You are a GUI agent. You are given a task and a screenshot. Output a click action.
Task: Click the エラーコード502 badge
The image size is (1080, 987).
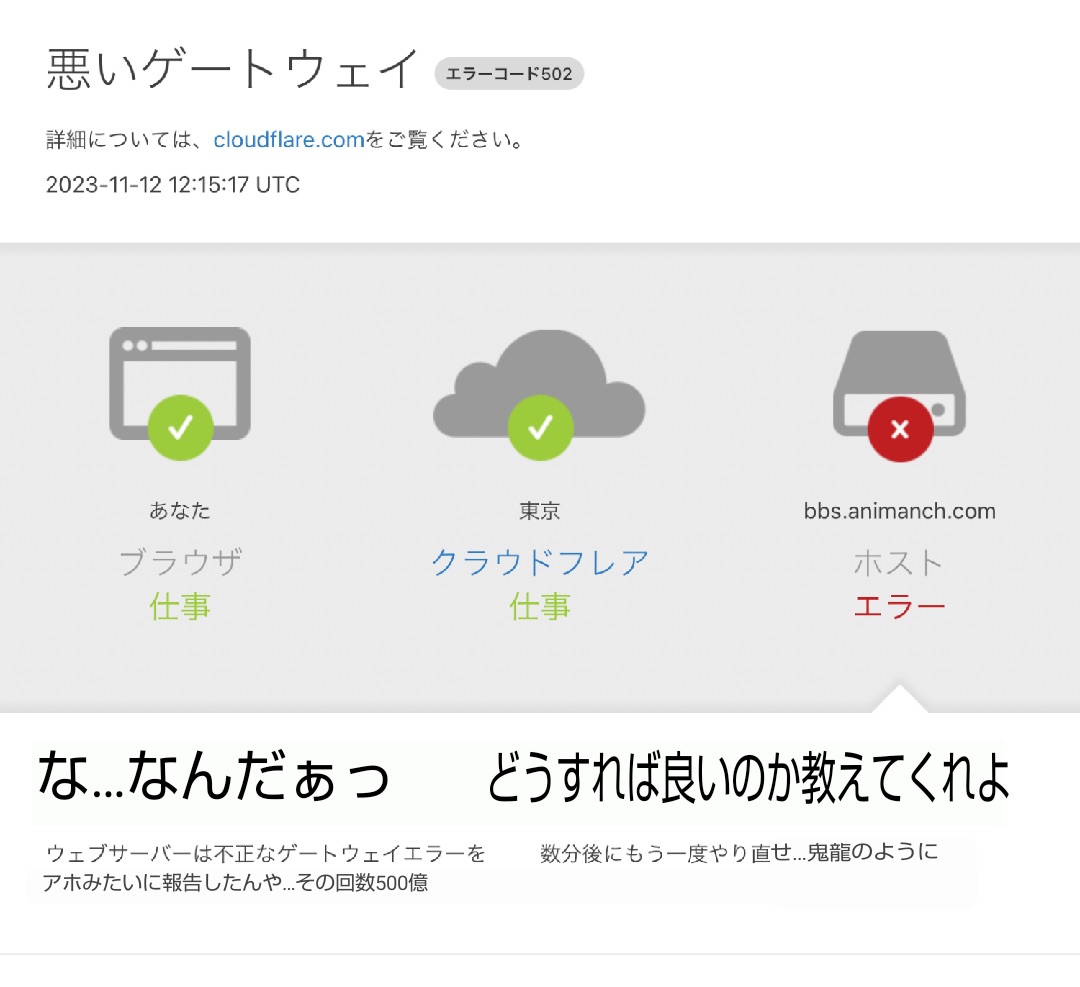click(509, 74)
